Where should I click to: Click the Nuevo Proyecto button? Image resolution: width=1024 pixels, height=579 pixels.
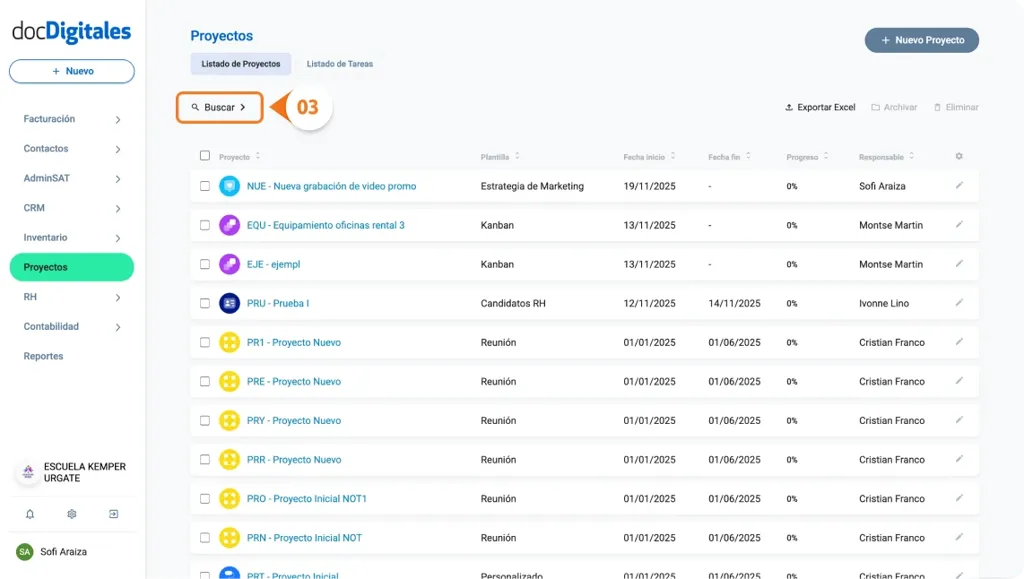pyautogui.click(x=920, y=40)
